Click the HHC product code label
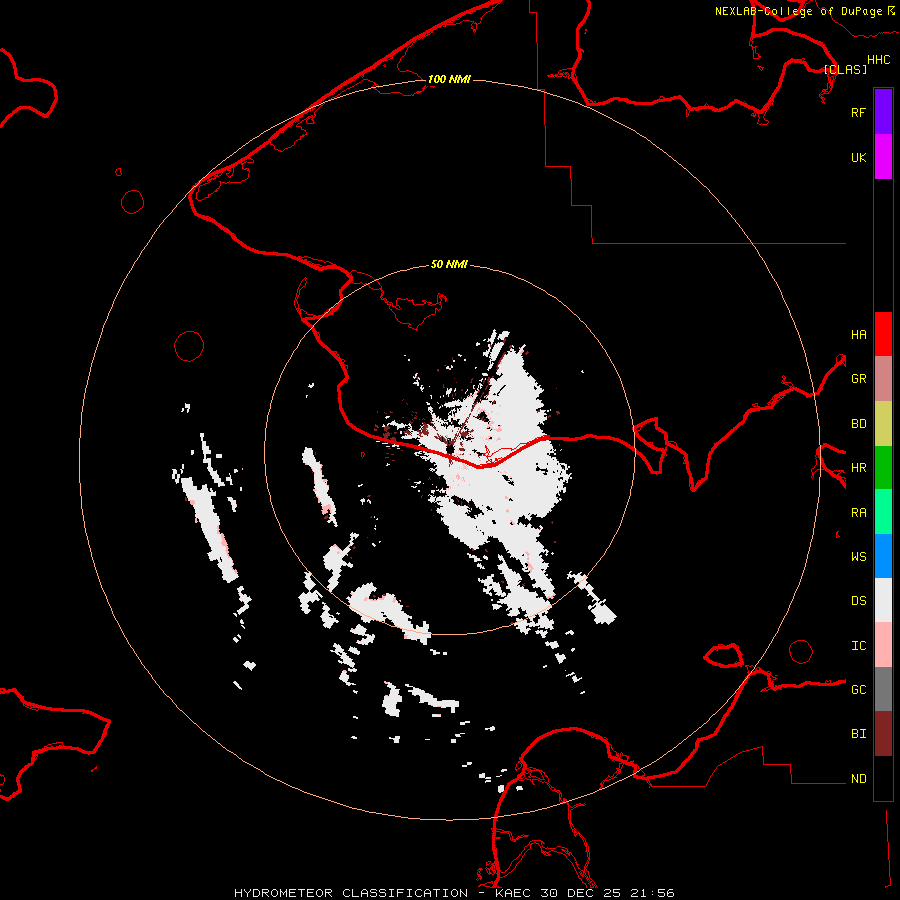Viewport: 900px width, 900px height. (x=878, y=60)
